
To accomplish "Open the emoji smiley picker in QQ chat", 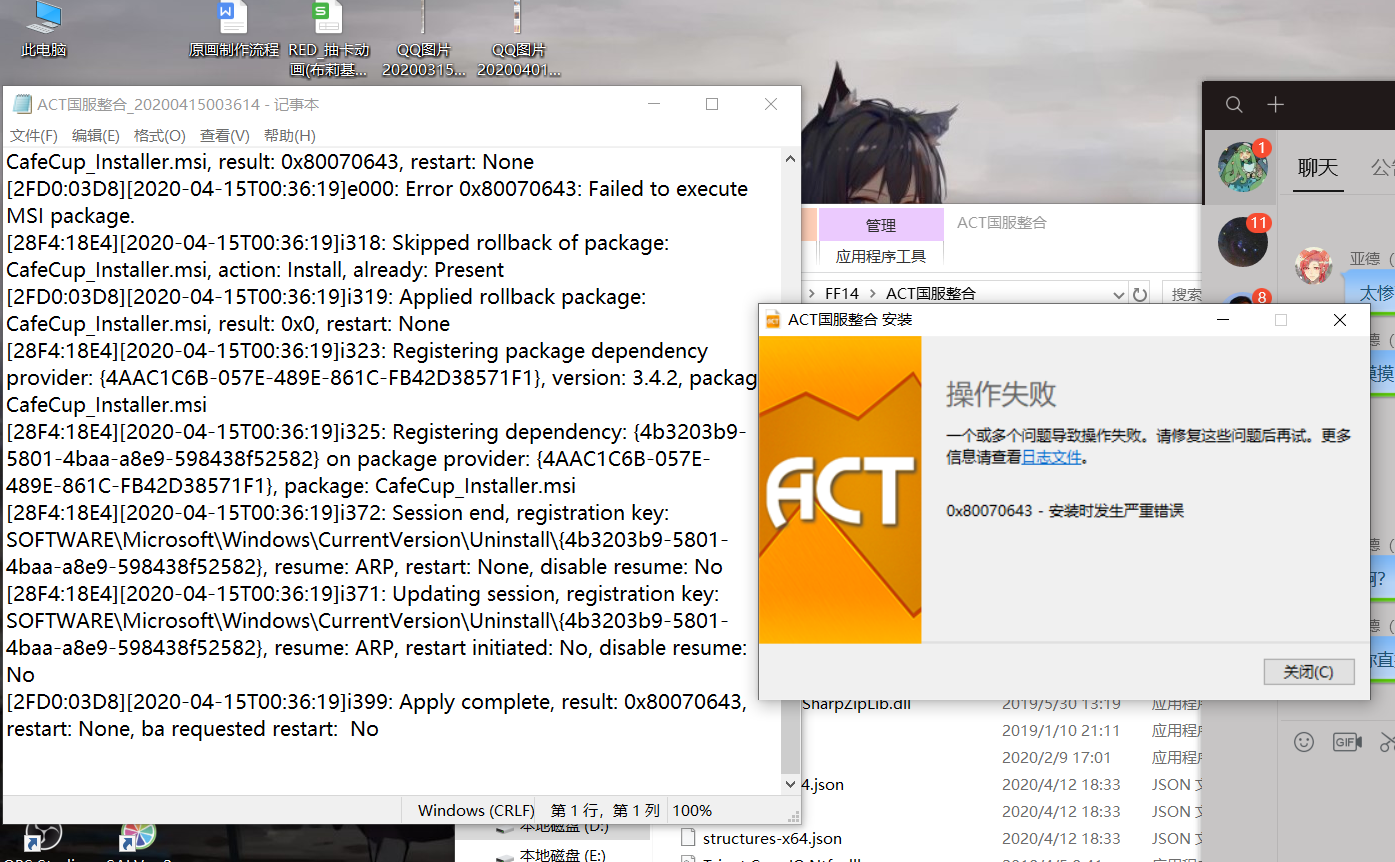I will click(x=1302, y=742).
